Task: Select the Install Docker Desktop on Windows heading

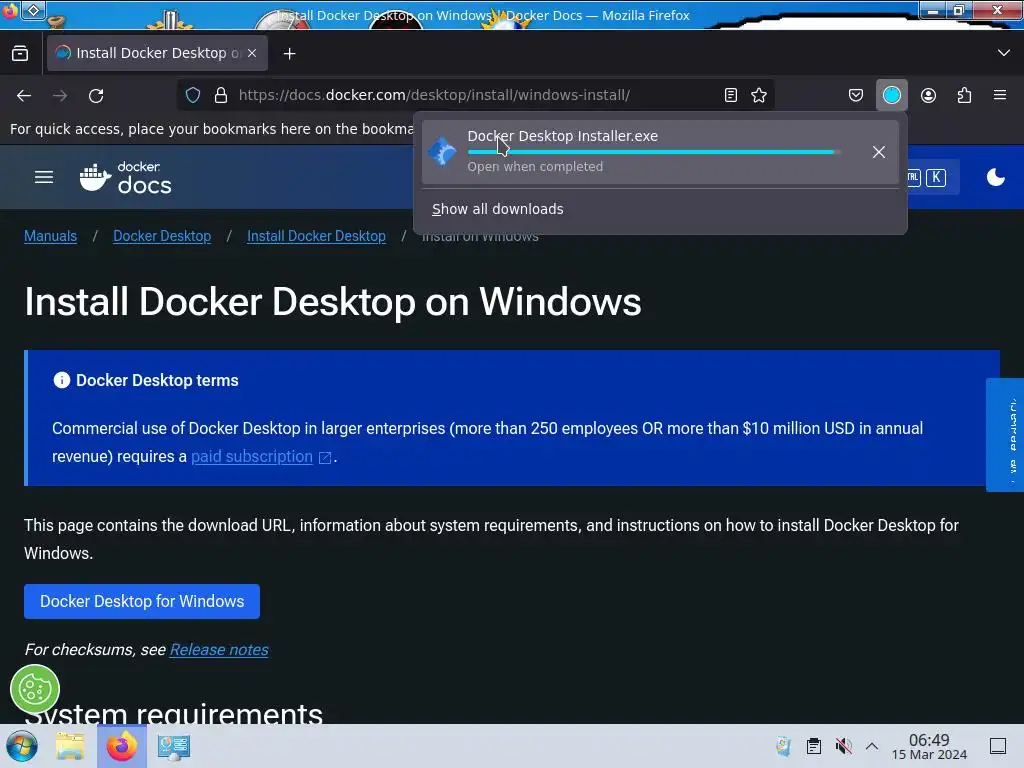Action: (x=332, y=302)
